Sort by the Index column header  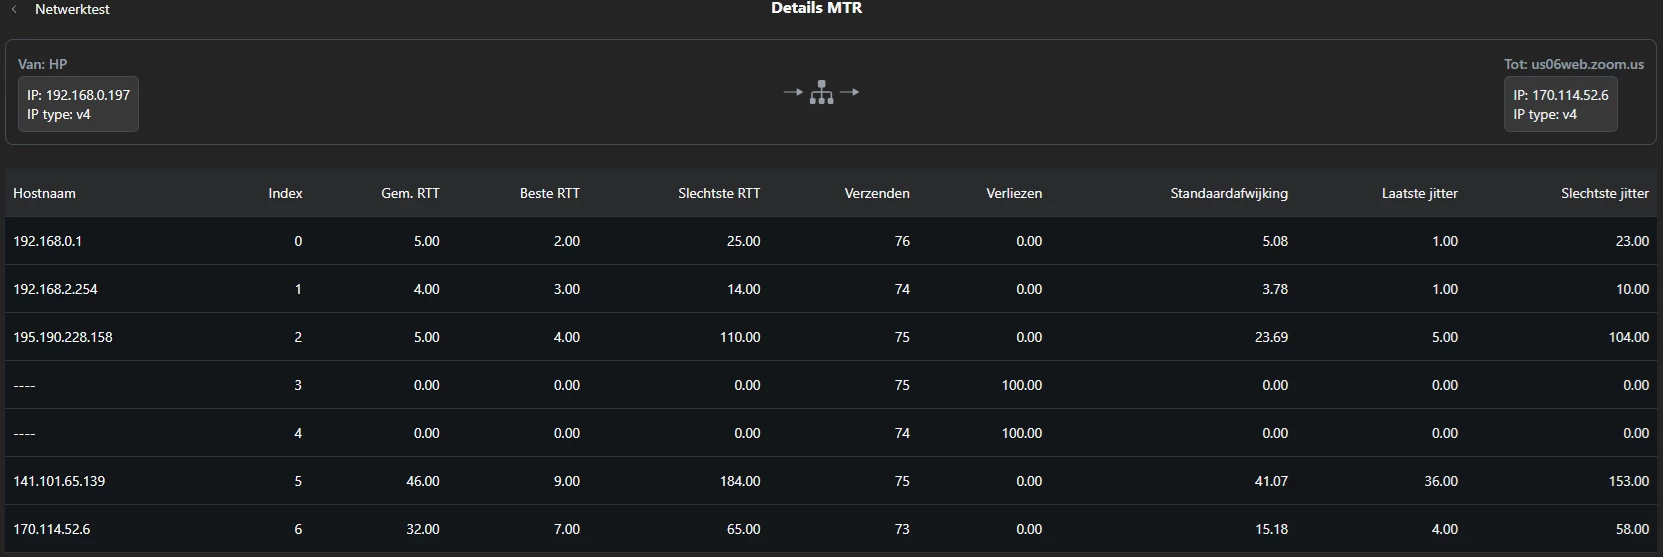click(285, 193)
